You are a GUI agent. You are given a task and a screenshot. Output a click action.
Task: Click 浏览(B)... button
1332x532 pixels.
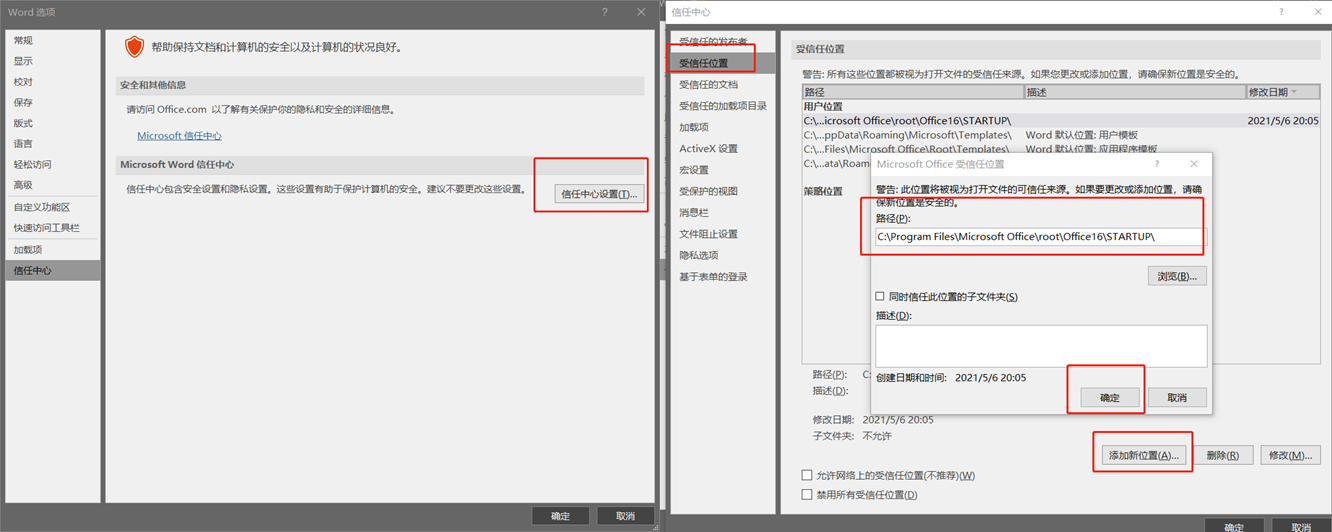click(x=1177, y=276)
